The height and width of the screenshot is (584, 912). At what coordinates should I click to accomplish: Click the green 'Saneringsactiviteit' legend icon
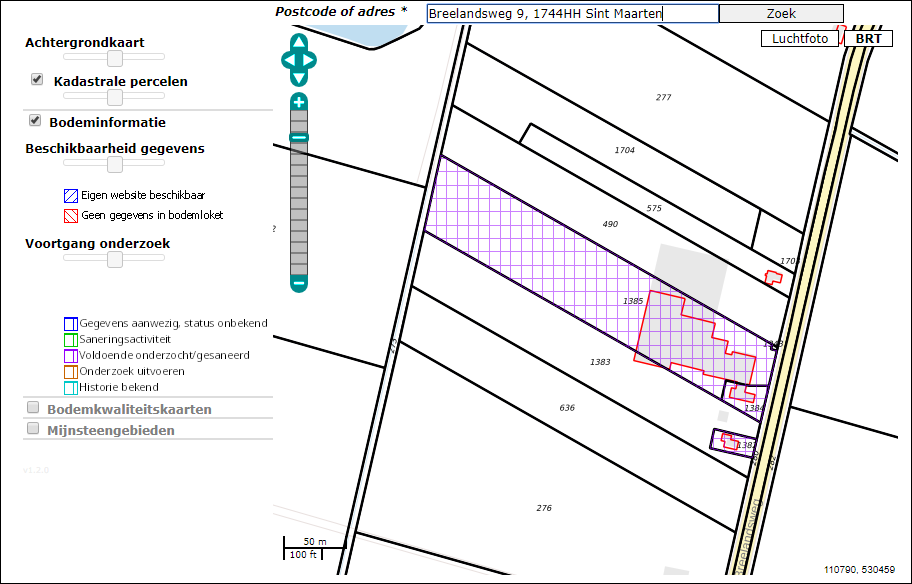pyautogui.click(x=70, y=339)
